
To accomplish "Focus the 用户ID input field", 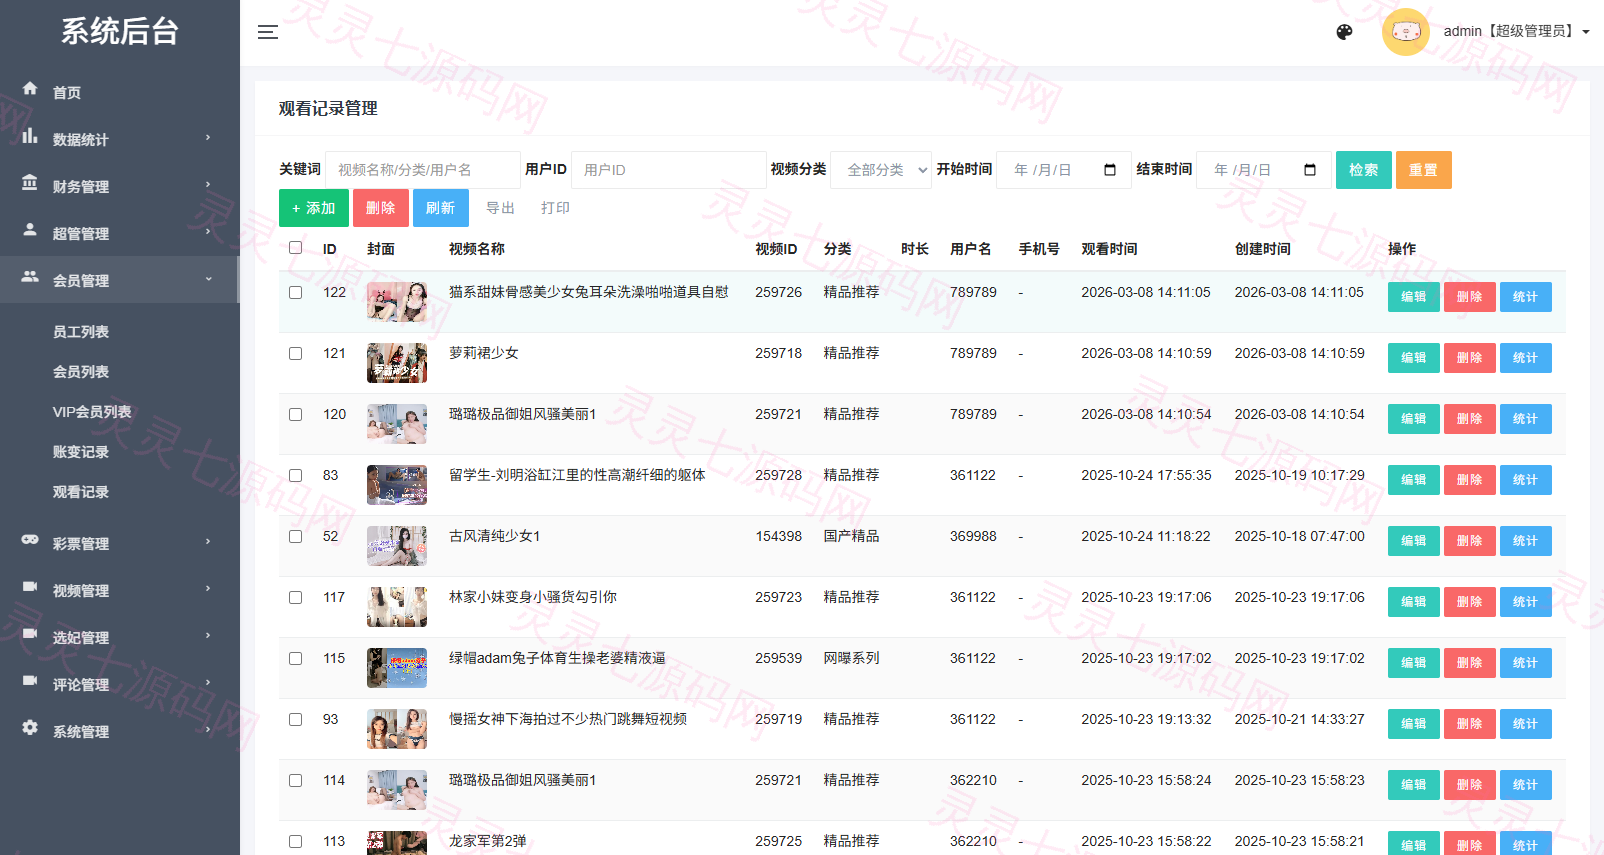I will pyautogui.click(x=669, y=170).
